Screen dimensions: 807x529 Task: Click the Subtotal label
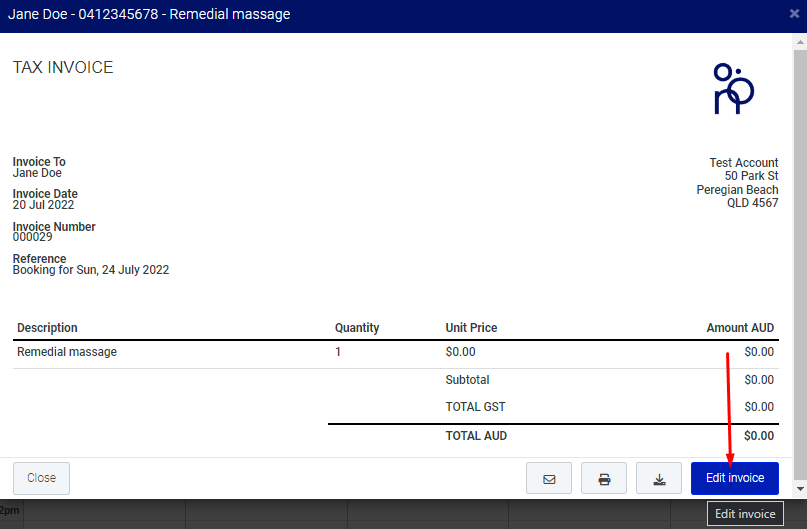click(467, 380)
